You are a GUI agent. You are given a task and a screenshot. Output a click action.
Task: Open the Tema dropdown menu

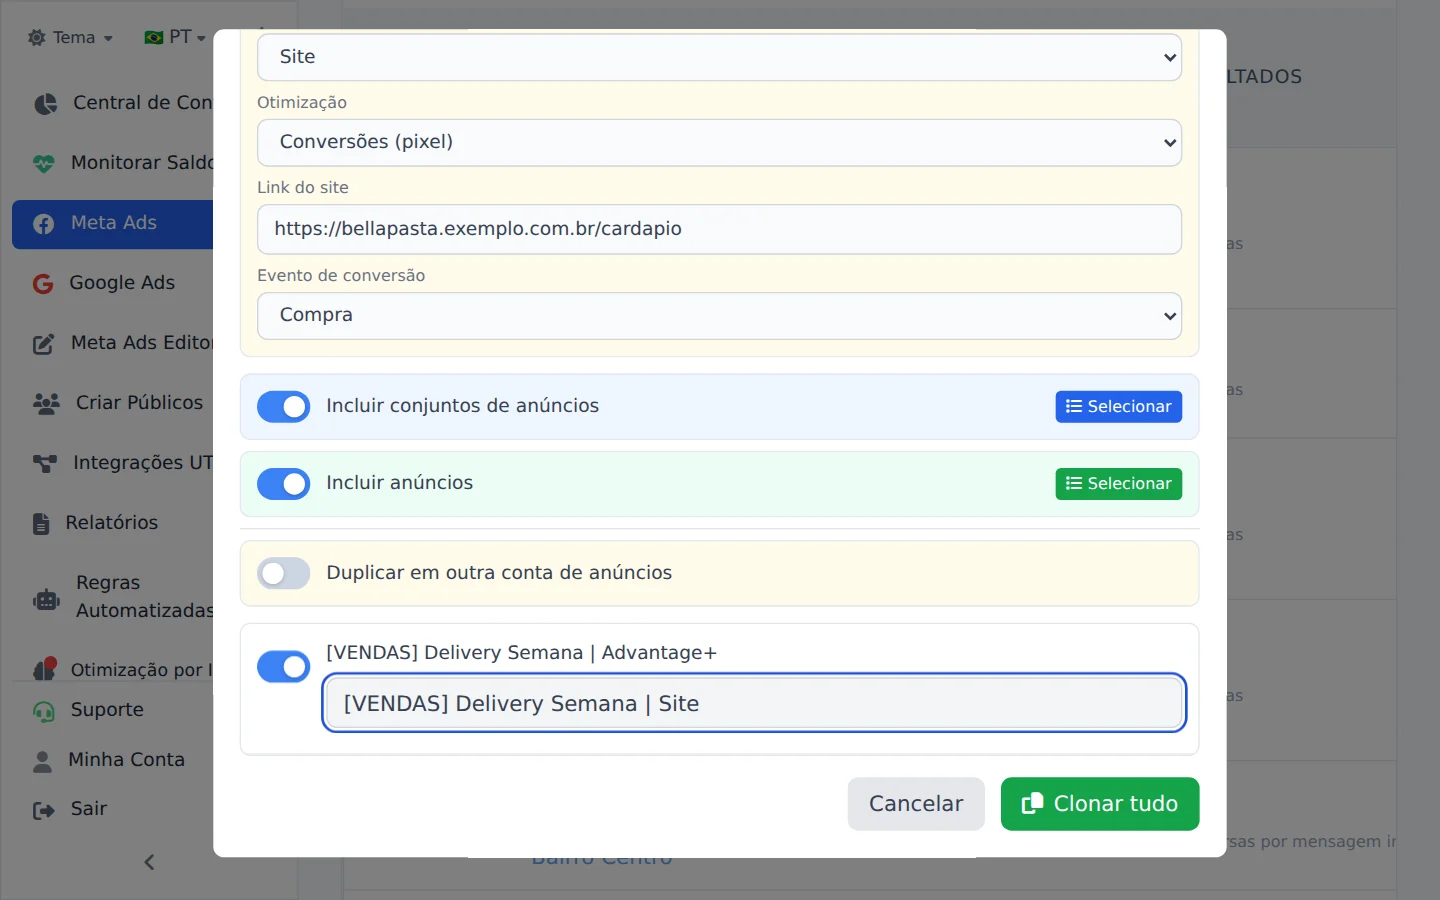(70, 38)
